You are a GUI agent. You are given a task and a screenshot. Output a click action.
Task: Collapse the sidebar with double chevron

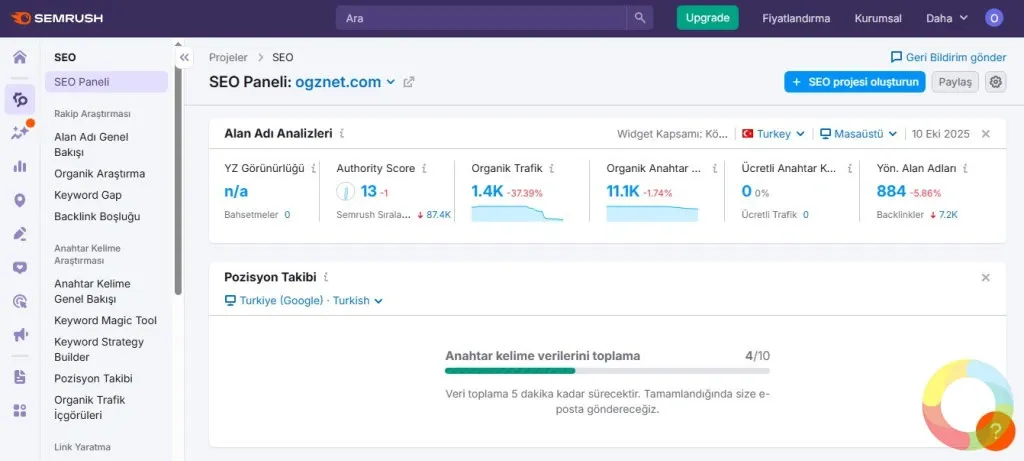coord(184,57)
